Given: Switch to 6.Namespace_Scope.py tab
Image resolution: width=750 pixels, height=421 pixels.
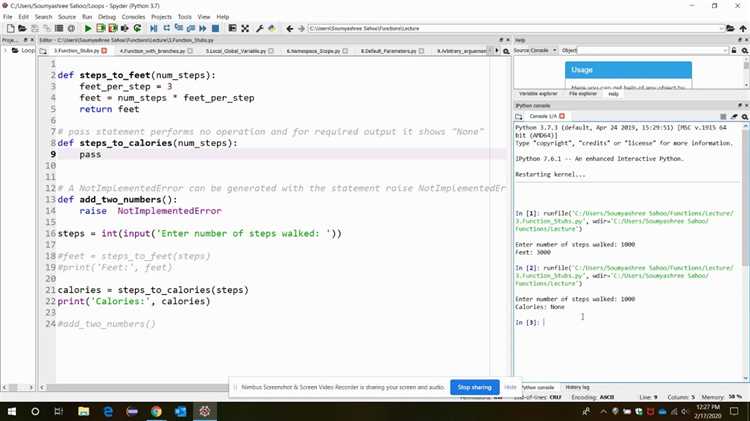Looking at the screenshot, I should 313,51.
